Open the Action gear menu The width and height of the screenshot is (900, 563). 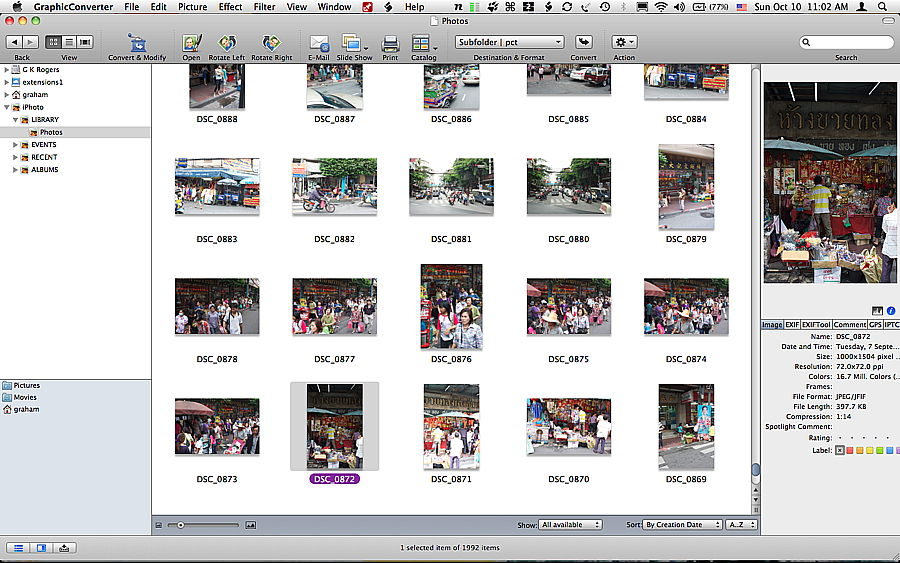click(x=624, y=42)
